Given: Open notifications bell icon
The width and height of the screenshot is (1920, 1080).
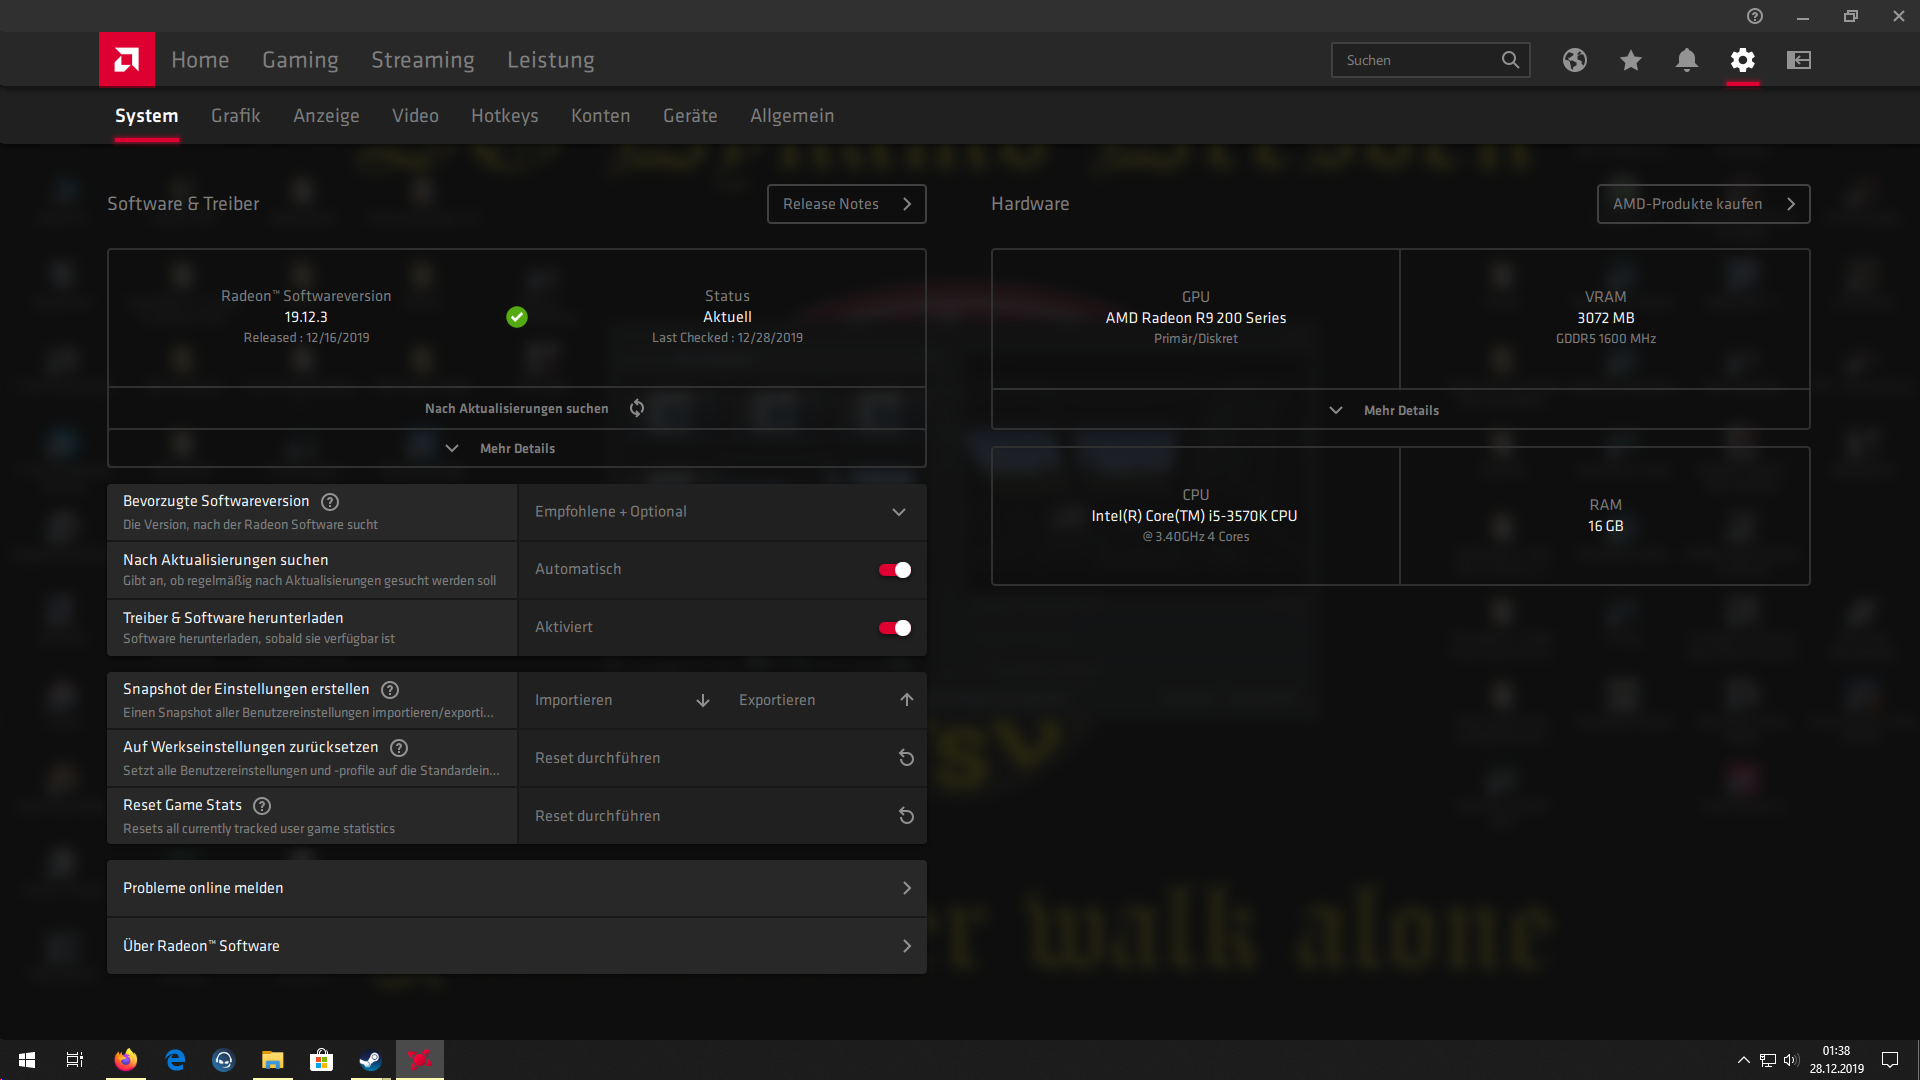Looking at the screenshot, I should click(x=1687, y=60).
